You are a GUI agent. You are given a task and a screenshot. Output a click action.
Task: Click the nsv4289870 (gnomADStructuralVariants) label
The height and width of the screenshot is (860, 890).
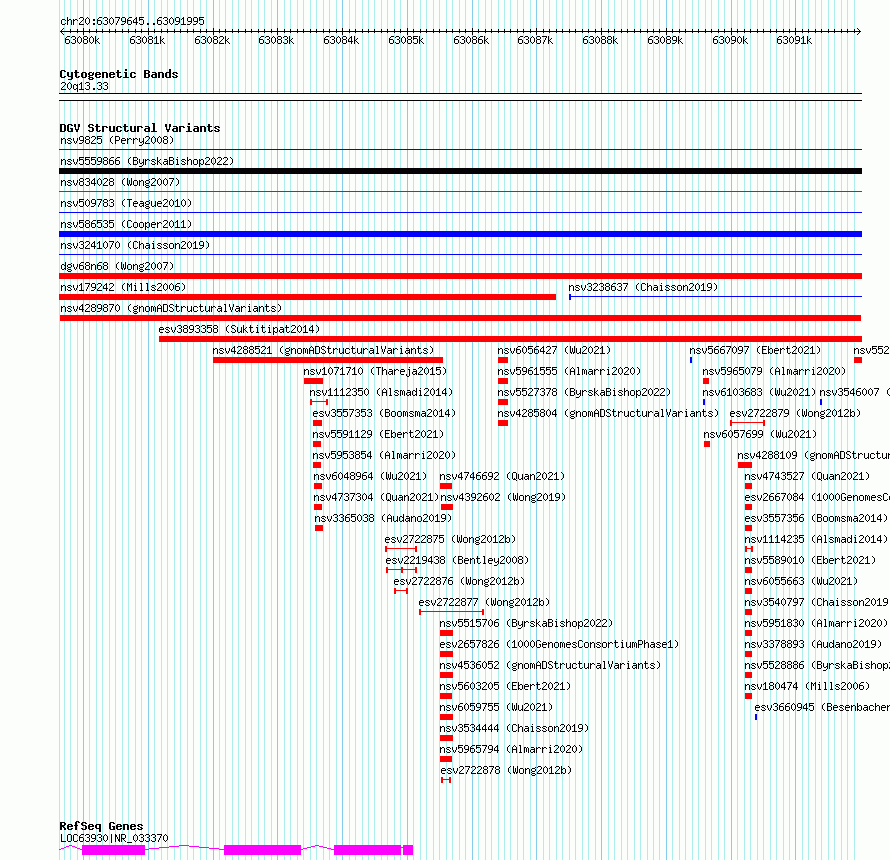(171, 308)
